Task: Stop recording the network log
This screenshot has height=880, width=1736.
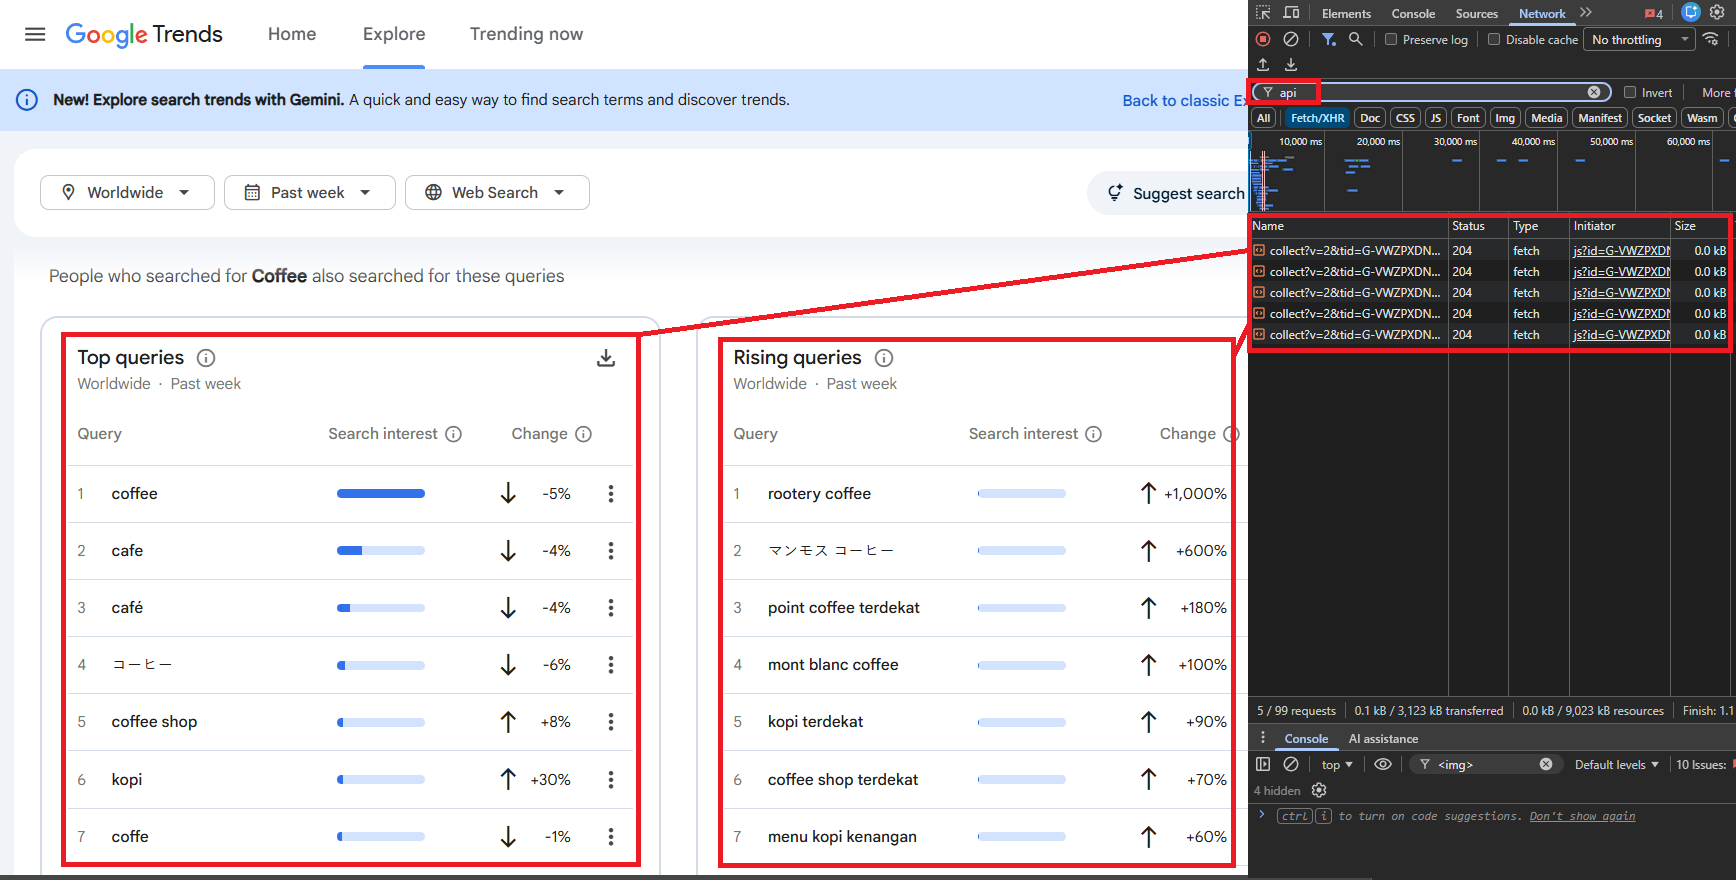Action: tap(1263, 39)
